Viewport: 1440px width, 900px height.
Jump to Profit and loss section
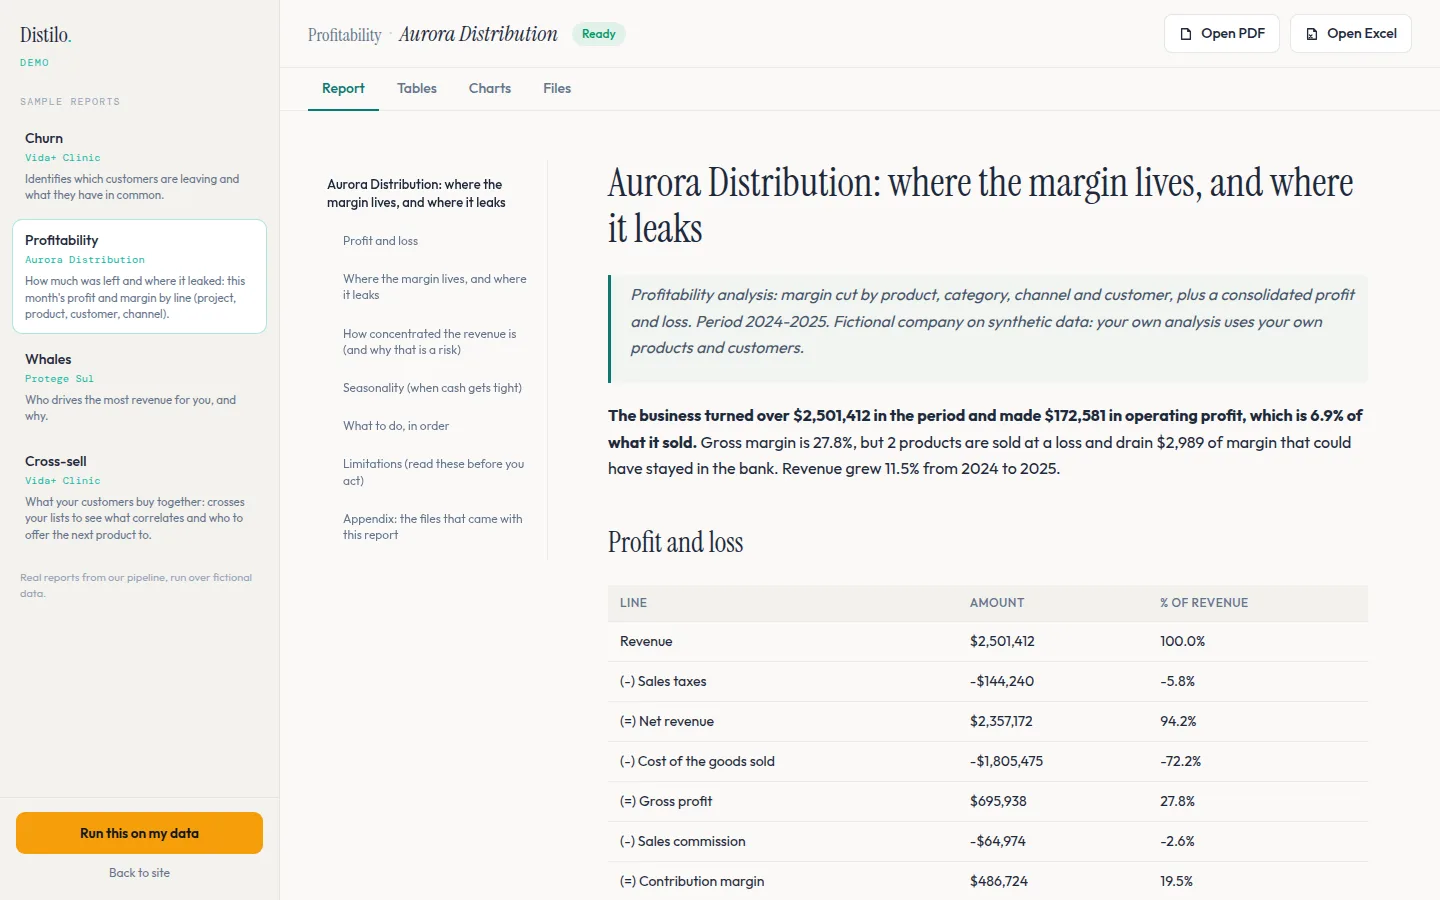point(380,241)
